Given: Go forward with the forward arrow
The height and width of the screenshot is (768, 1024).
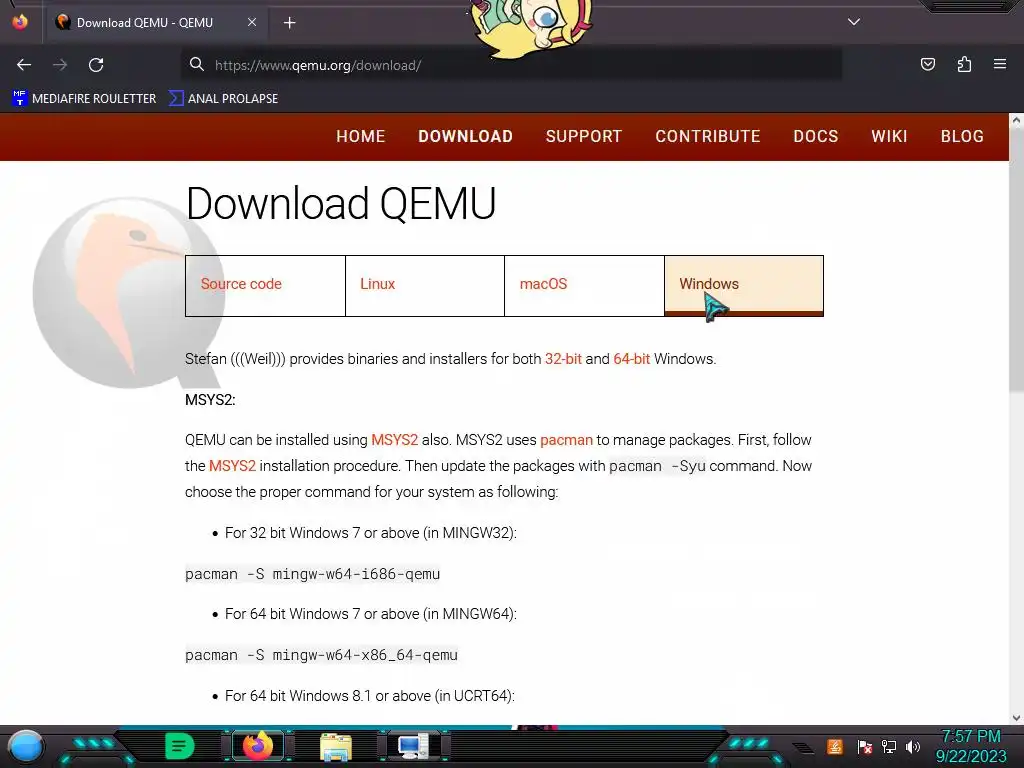Looking at the screenshot, I should 60,65.
